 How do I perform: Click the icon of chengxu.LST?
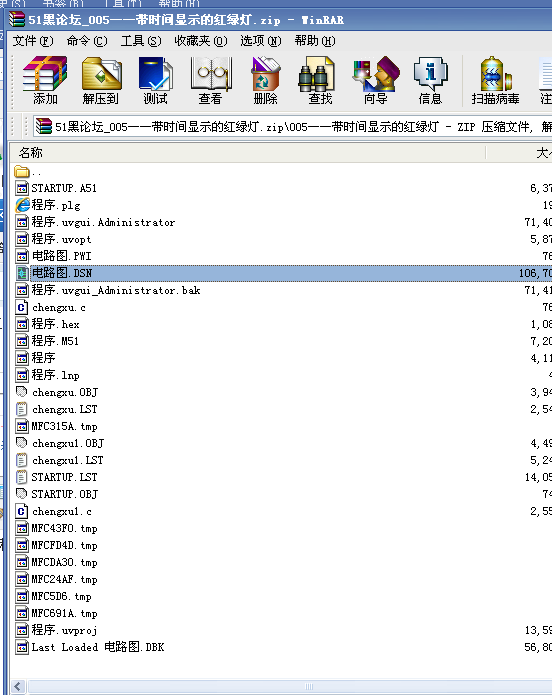[x=22, y=409]
